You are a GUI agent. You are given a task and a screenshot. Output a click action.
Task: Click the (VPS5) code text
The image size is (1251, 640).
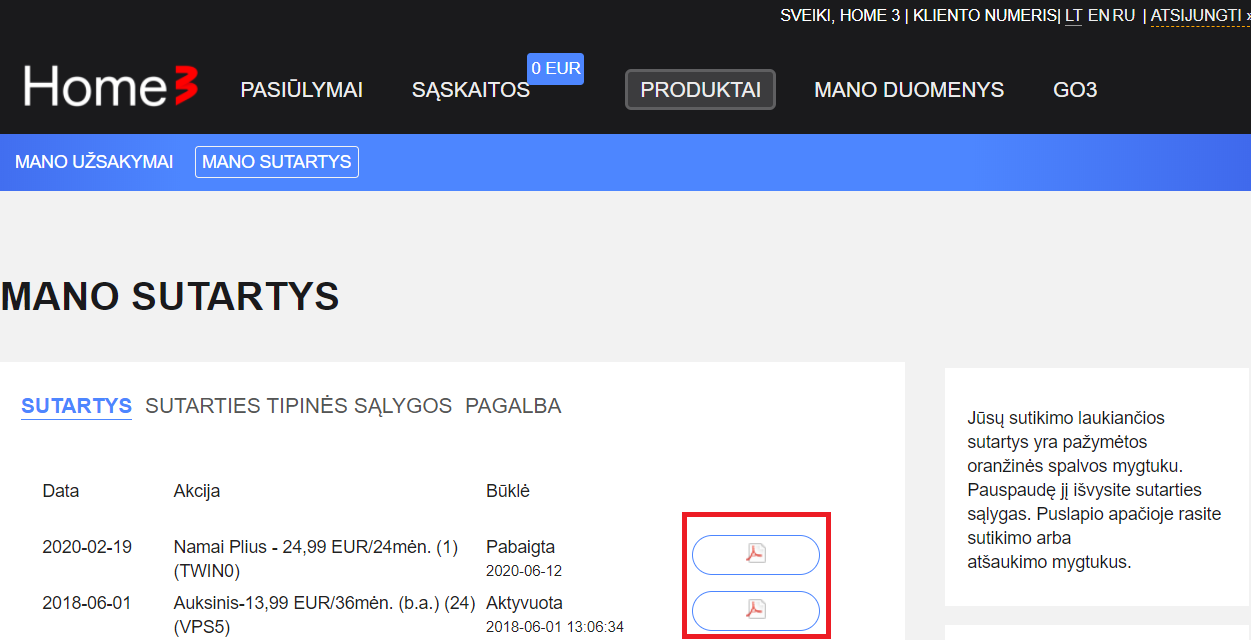(203, 627)
